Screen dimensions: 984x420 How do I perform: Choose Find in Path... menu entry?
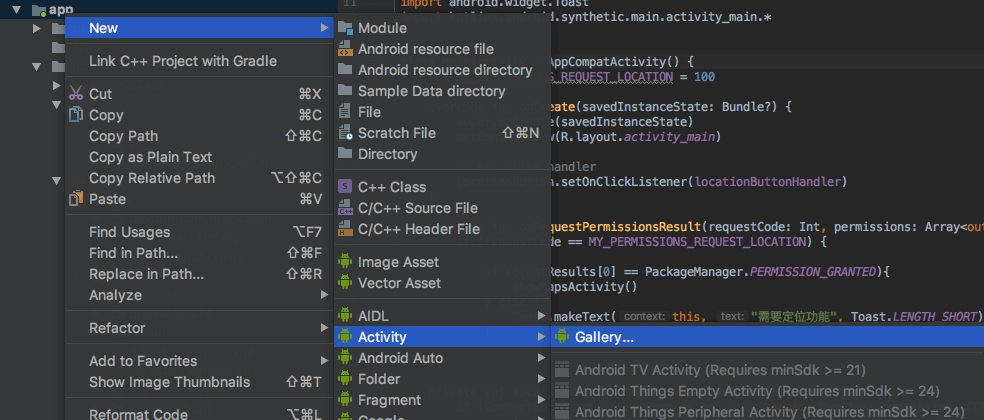[x=133, y=253]
